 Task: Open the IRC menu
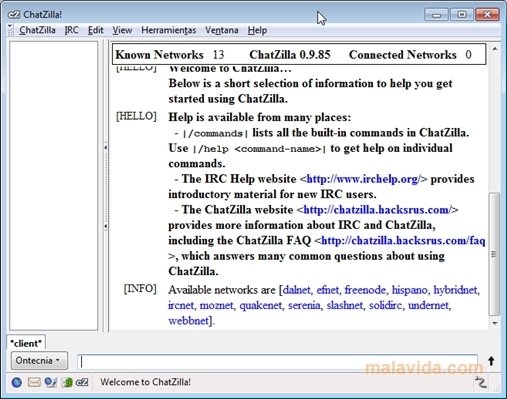coord(72,30)
